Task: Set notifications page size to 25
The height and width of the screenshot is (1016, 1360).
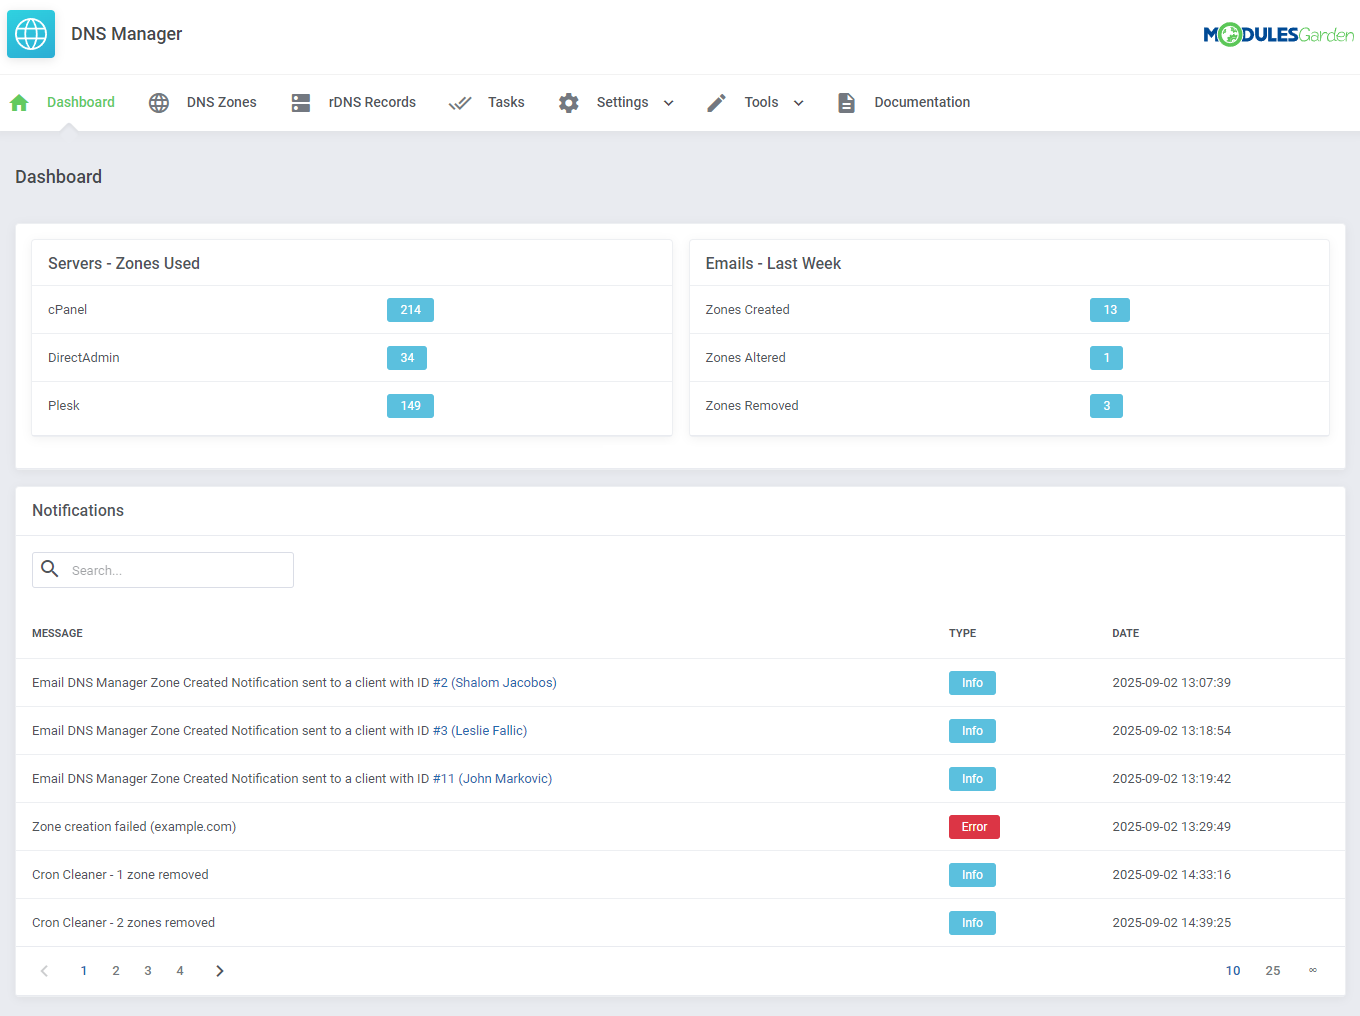Action: coord(1272,970)
